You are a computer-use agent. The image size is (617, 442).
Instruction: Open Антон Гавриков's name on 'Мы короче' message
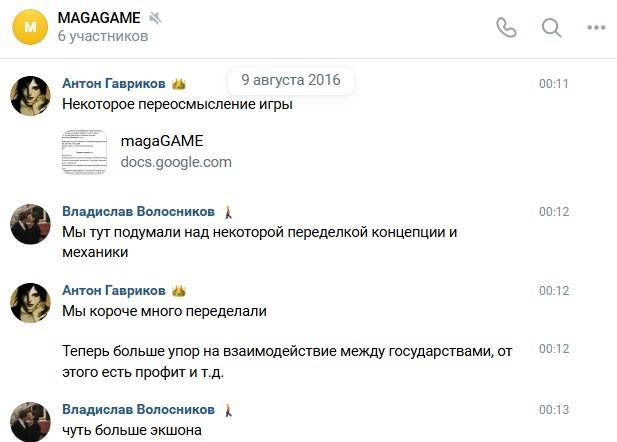(114, 290)
